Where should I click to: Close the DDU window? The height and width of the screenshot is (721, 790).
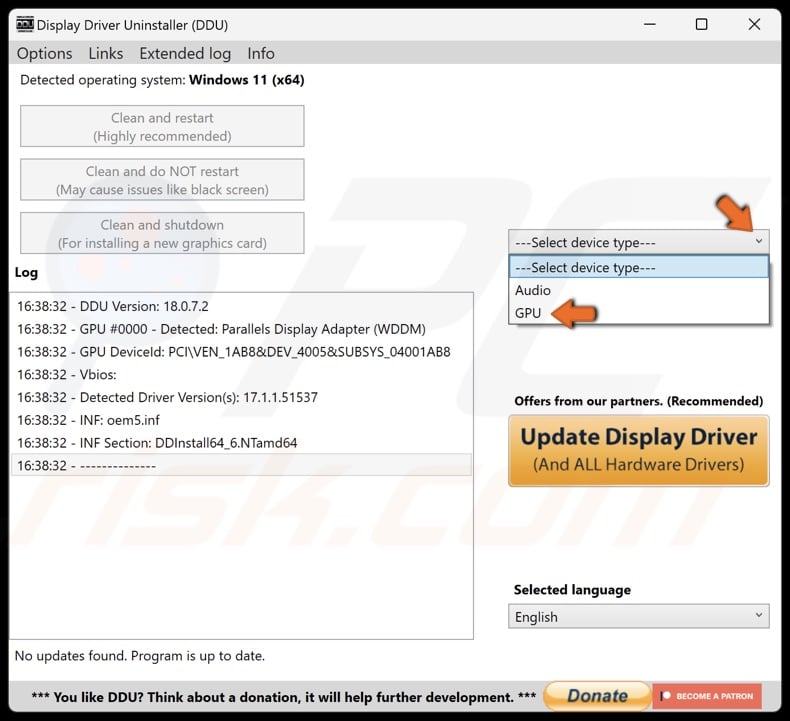pos(754,24)
